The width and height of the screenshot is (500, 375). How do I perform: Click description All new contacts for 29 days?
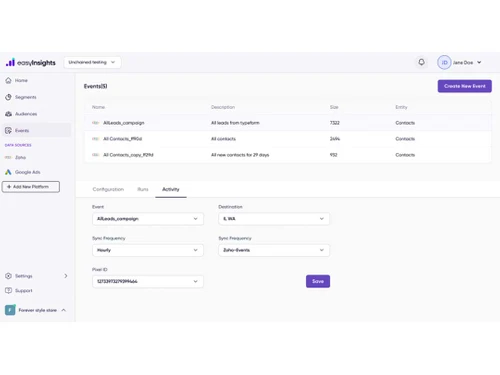point(240,155)
